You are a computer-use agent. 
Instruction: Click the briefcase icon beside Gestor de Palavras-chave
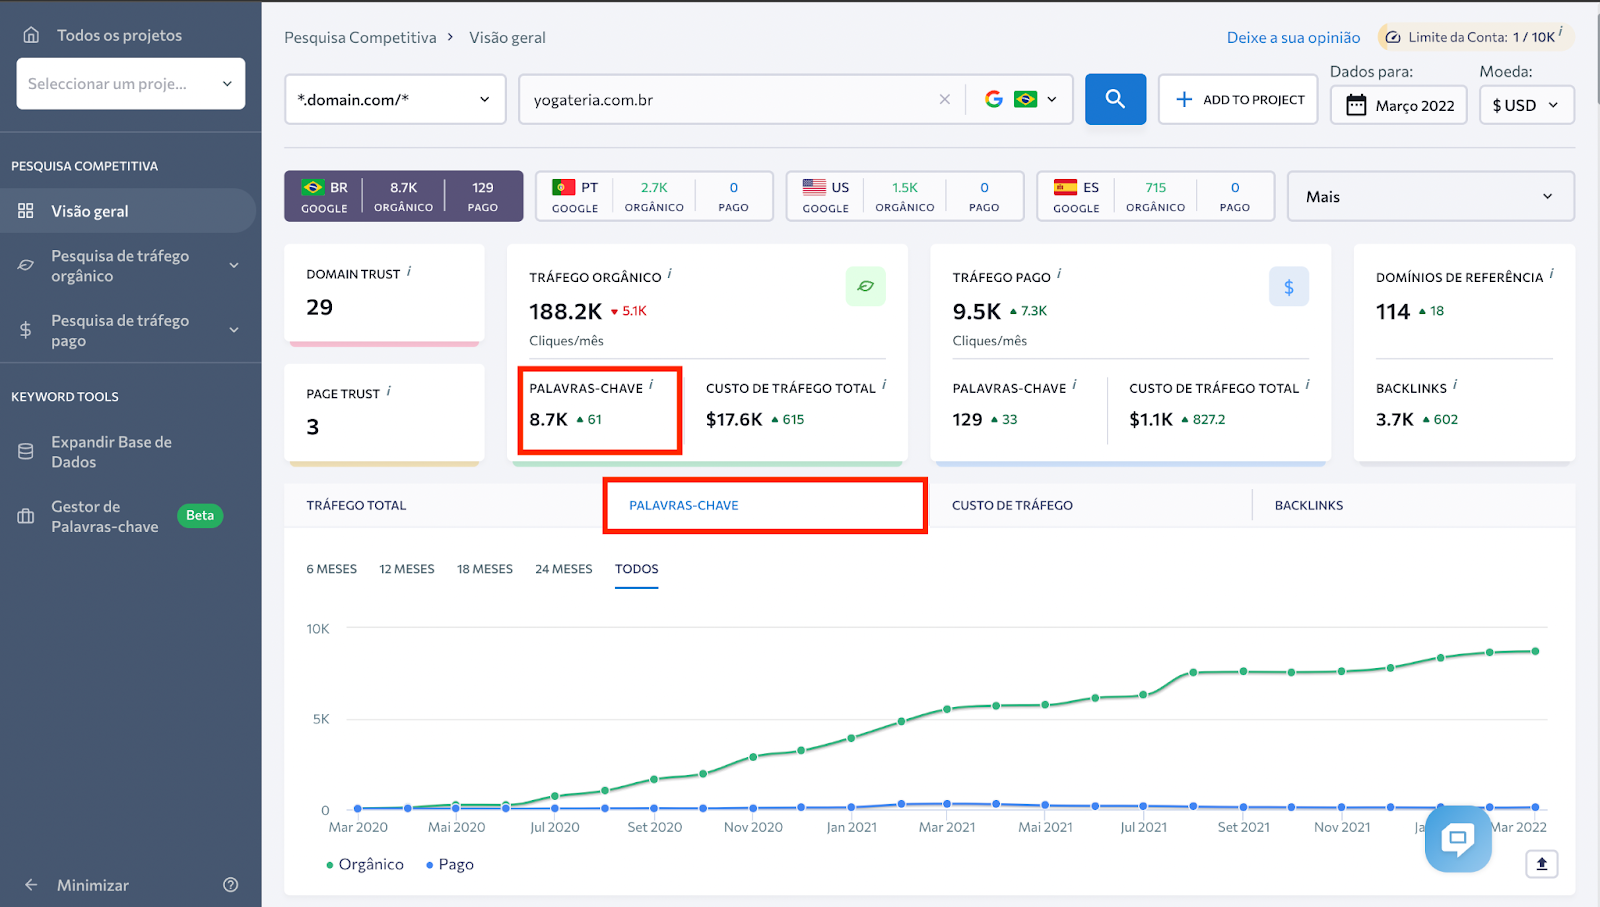click(26, 516)
